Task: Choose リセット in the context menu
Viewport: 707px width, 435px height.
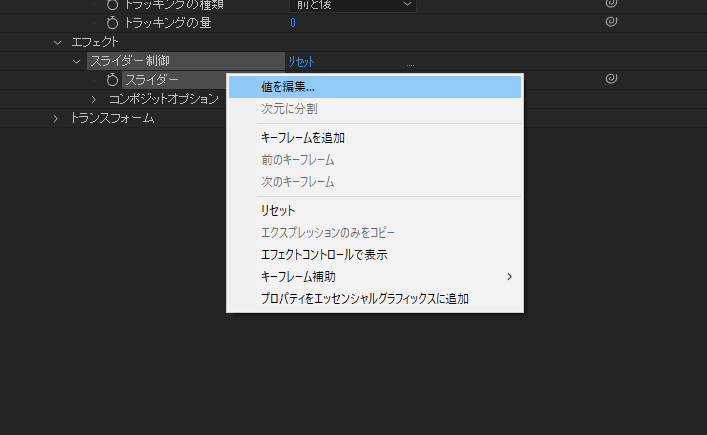Action: pyautogui.click(x=375, y=211)
